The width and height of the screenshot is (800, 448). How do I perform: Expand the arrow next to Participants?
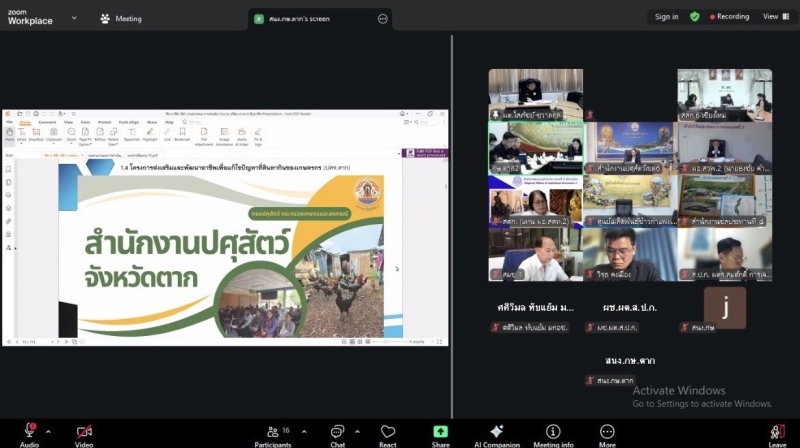click(299, 432)
